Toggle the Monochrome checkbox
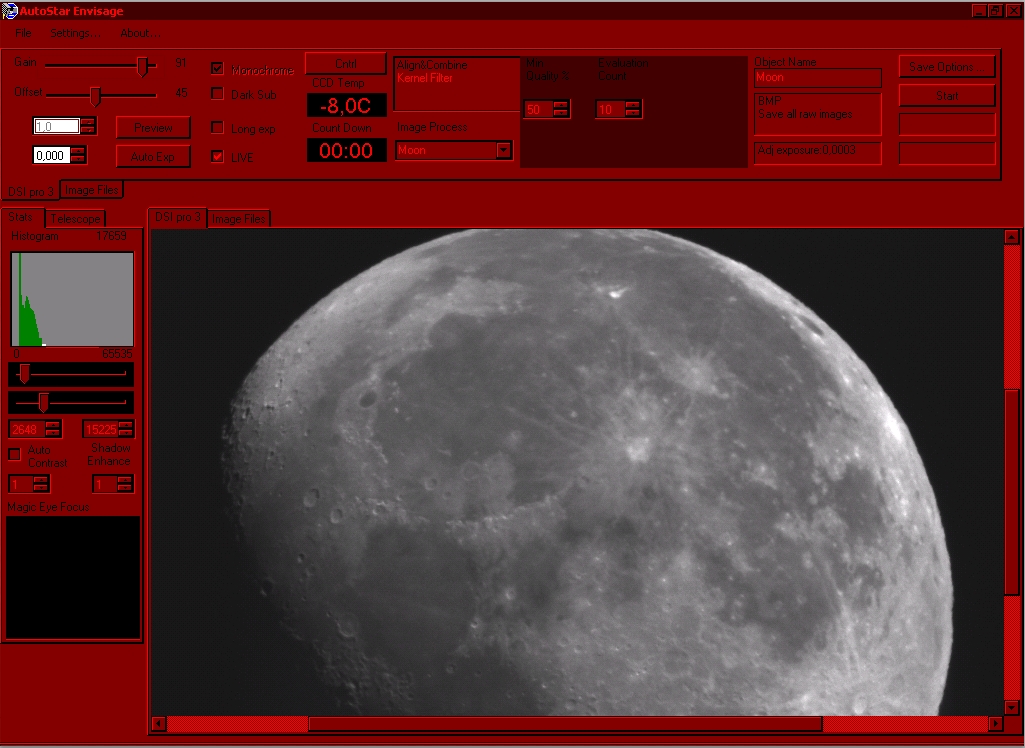1025x748 pixels. [218, 69]
